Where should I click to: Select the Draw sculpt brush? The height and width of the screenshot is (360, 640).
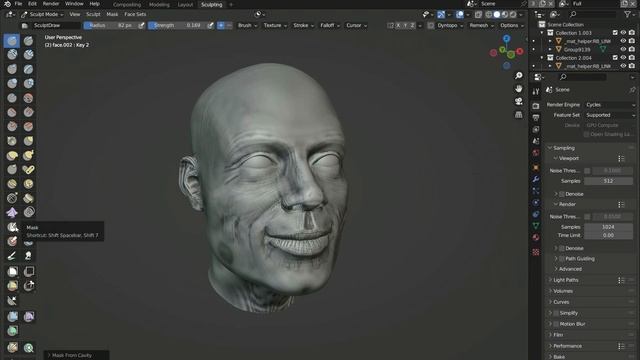pyautogui.click(x=12, y=41)
